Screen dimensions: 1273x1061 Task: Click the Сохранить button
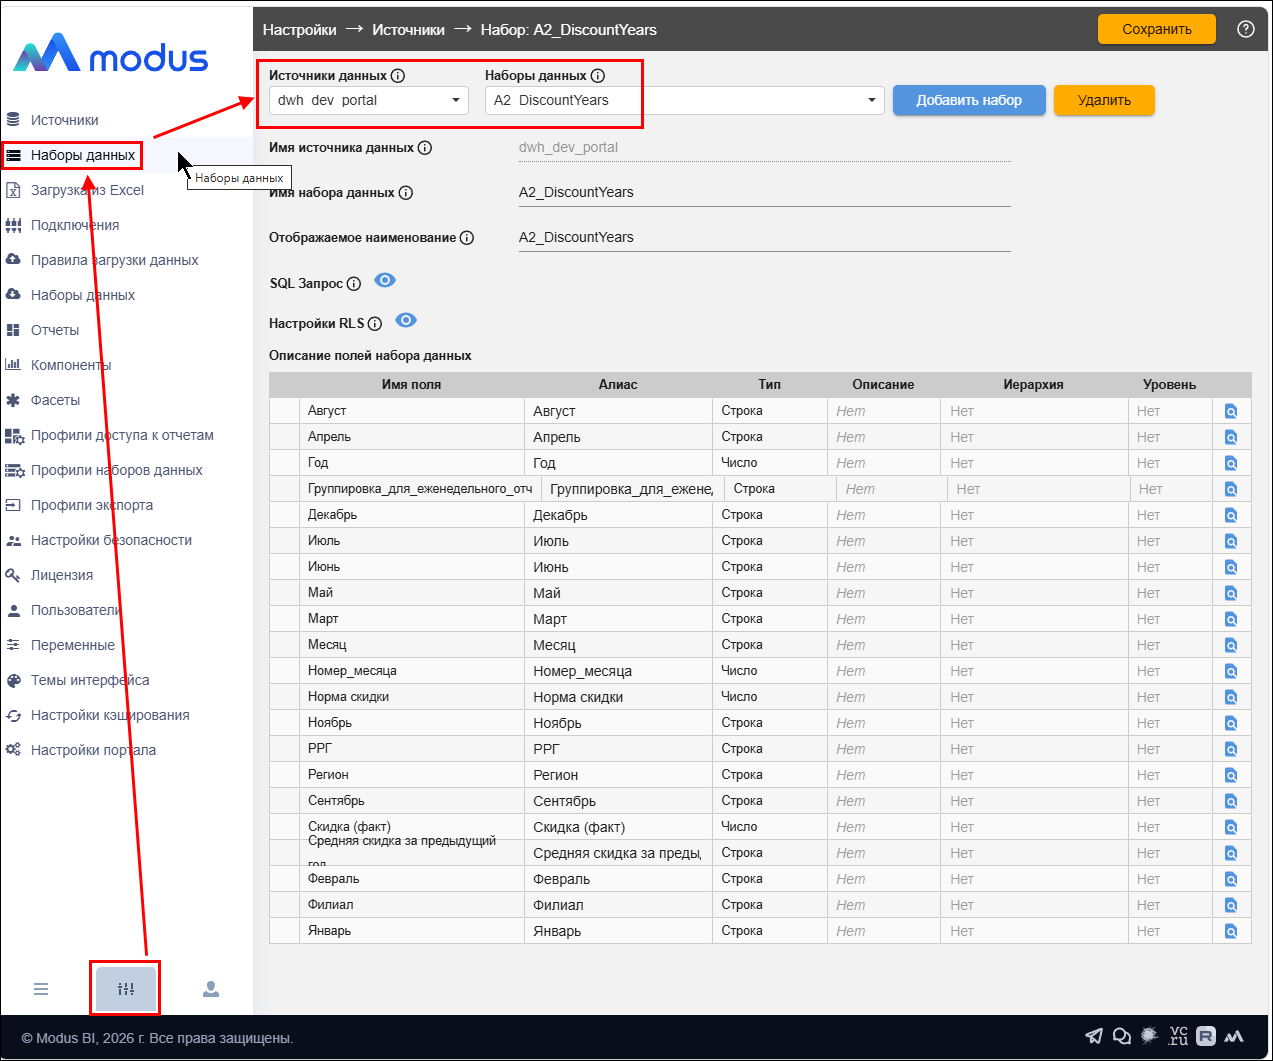tap(1157, 29)
